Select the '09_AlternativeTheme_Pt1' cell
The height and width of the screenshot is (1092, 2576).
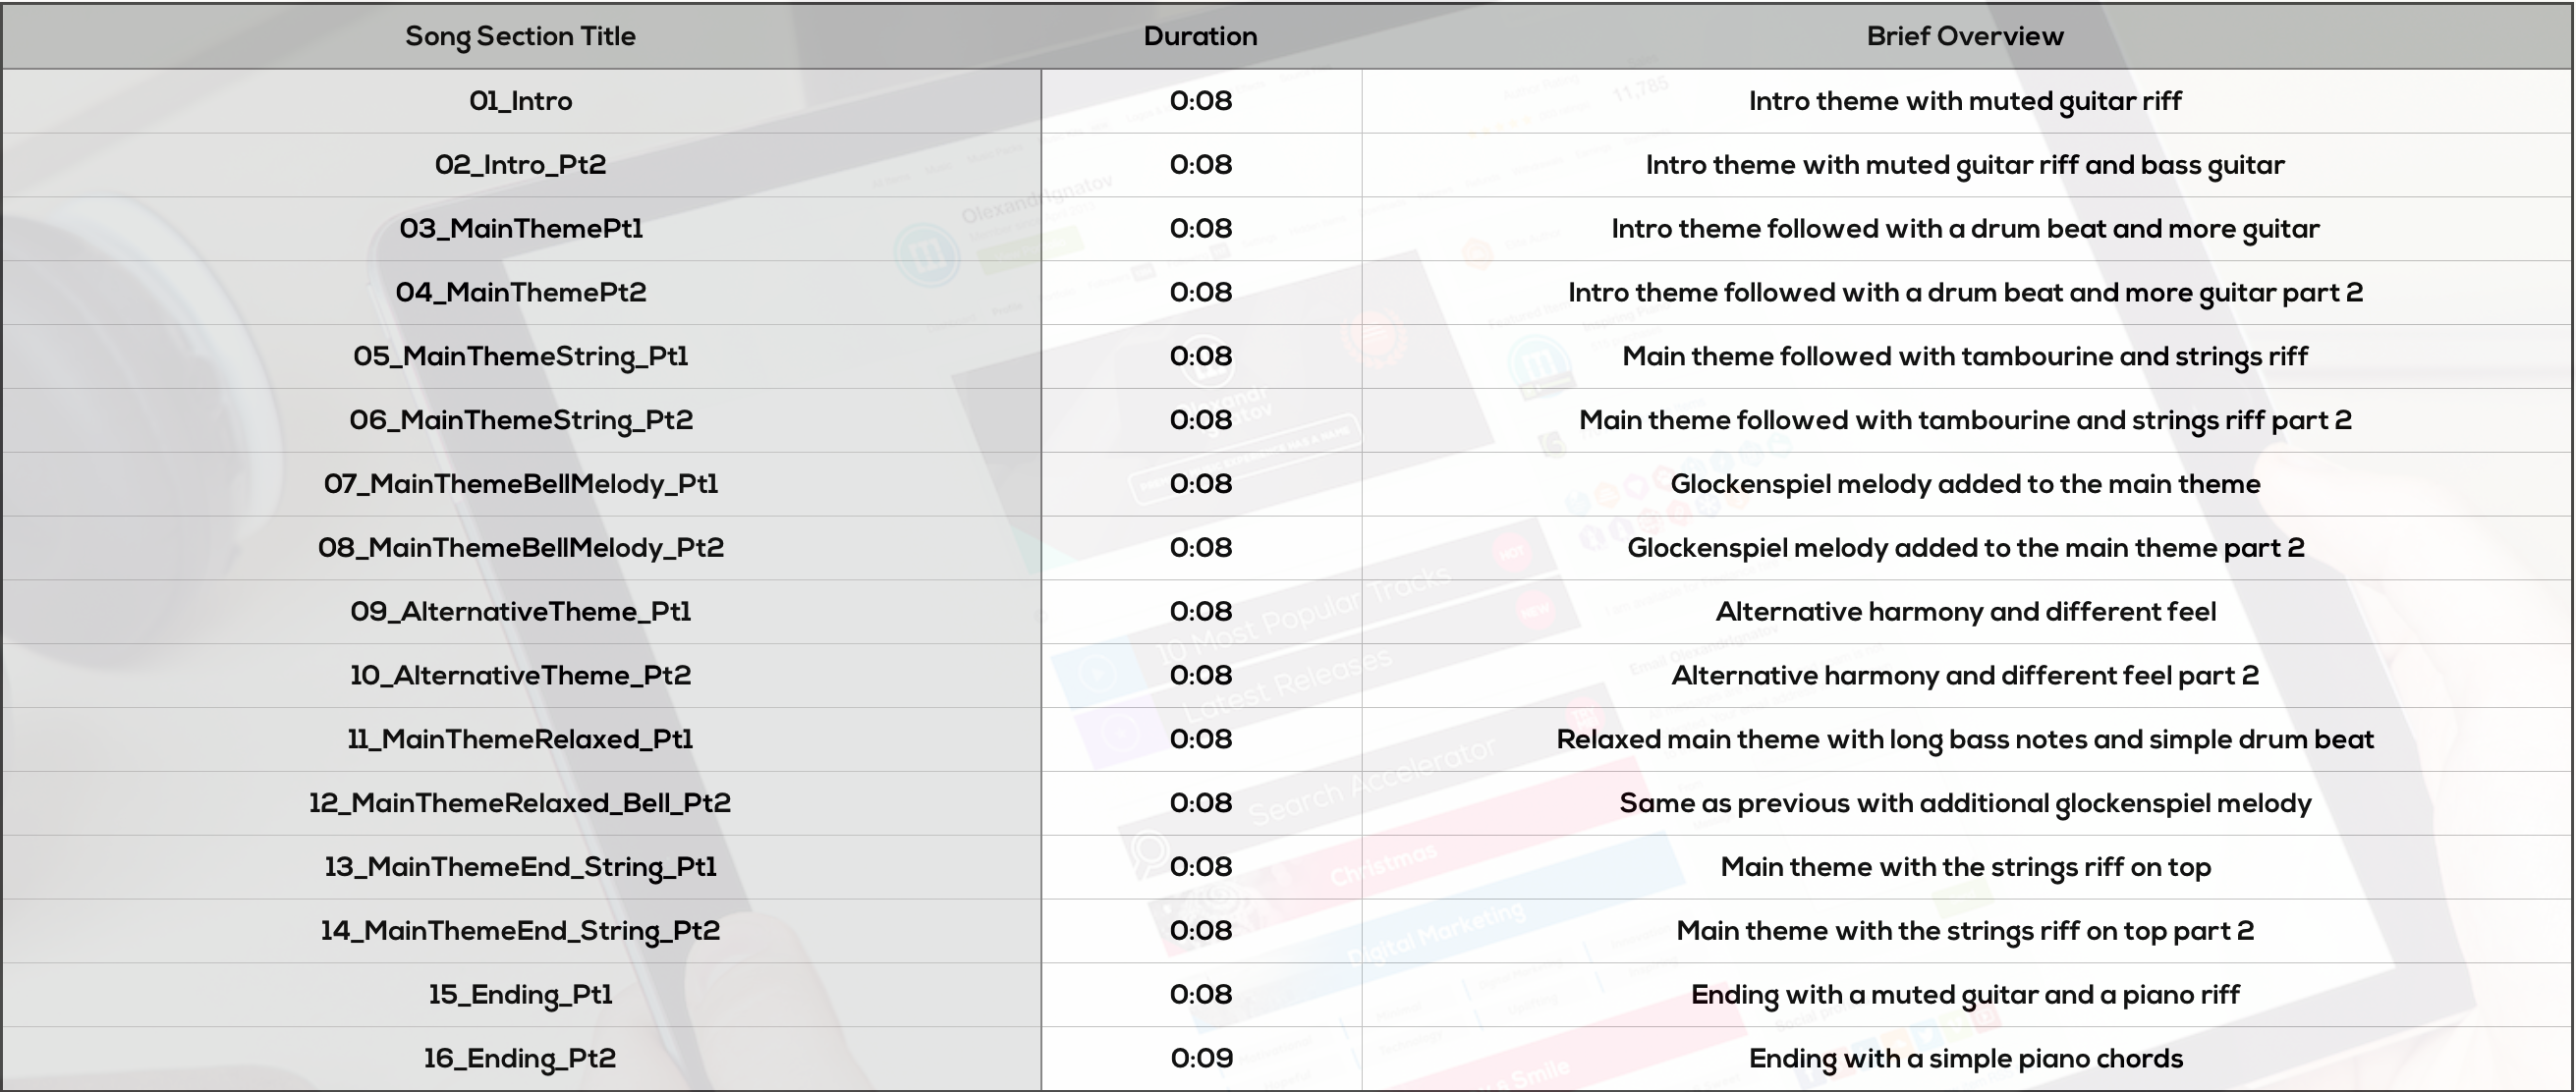tap(520, 612)
